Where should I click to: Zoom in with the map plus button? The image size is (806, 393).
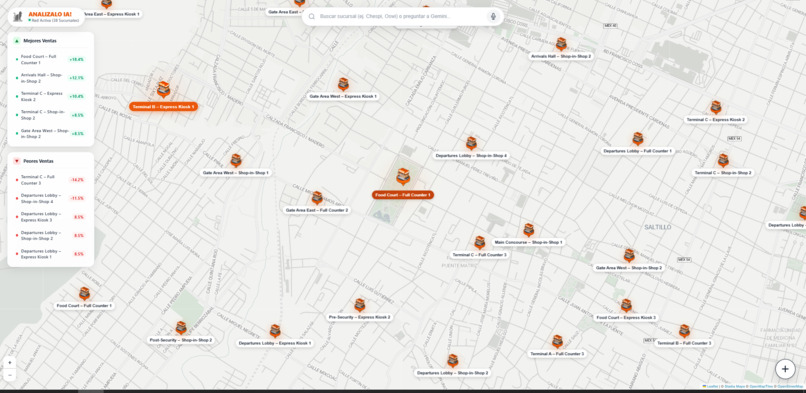(x=10, y=363)
